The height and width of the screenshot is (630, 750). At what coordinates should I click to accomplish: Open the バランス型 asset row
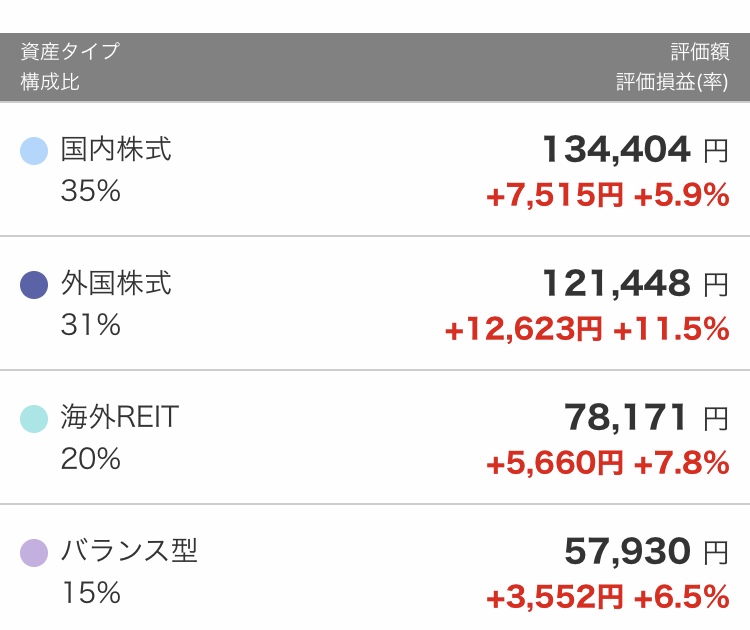(x=375, y=568)
